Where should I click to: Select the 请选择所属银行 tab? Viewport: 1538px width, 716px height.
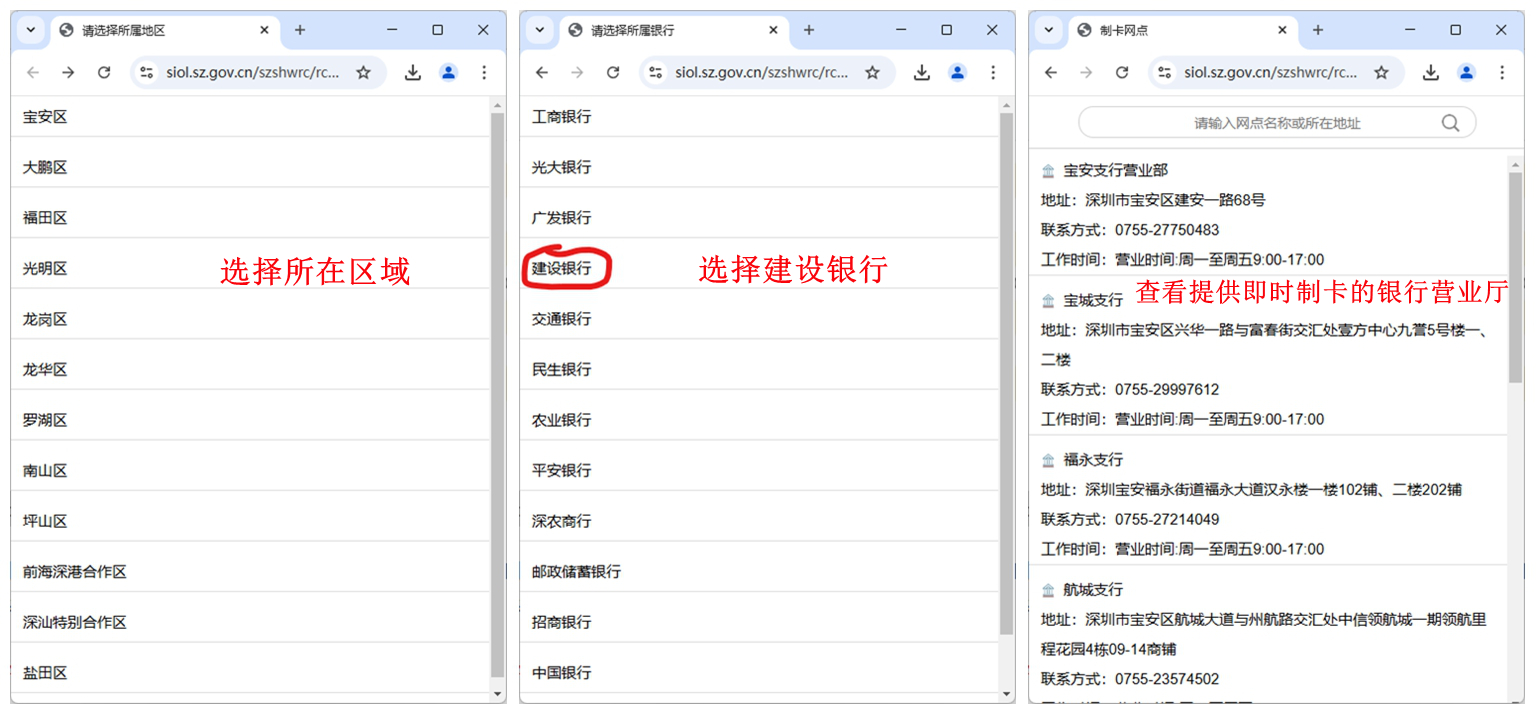674,30
